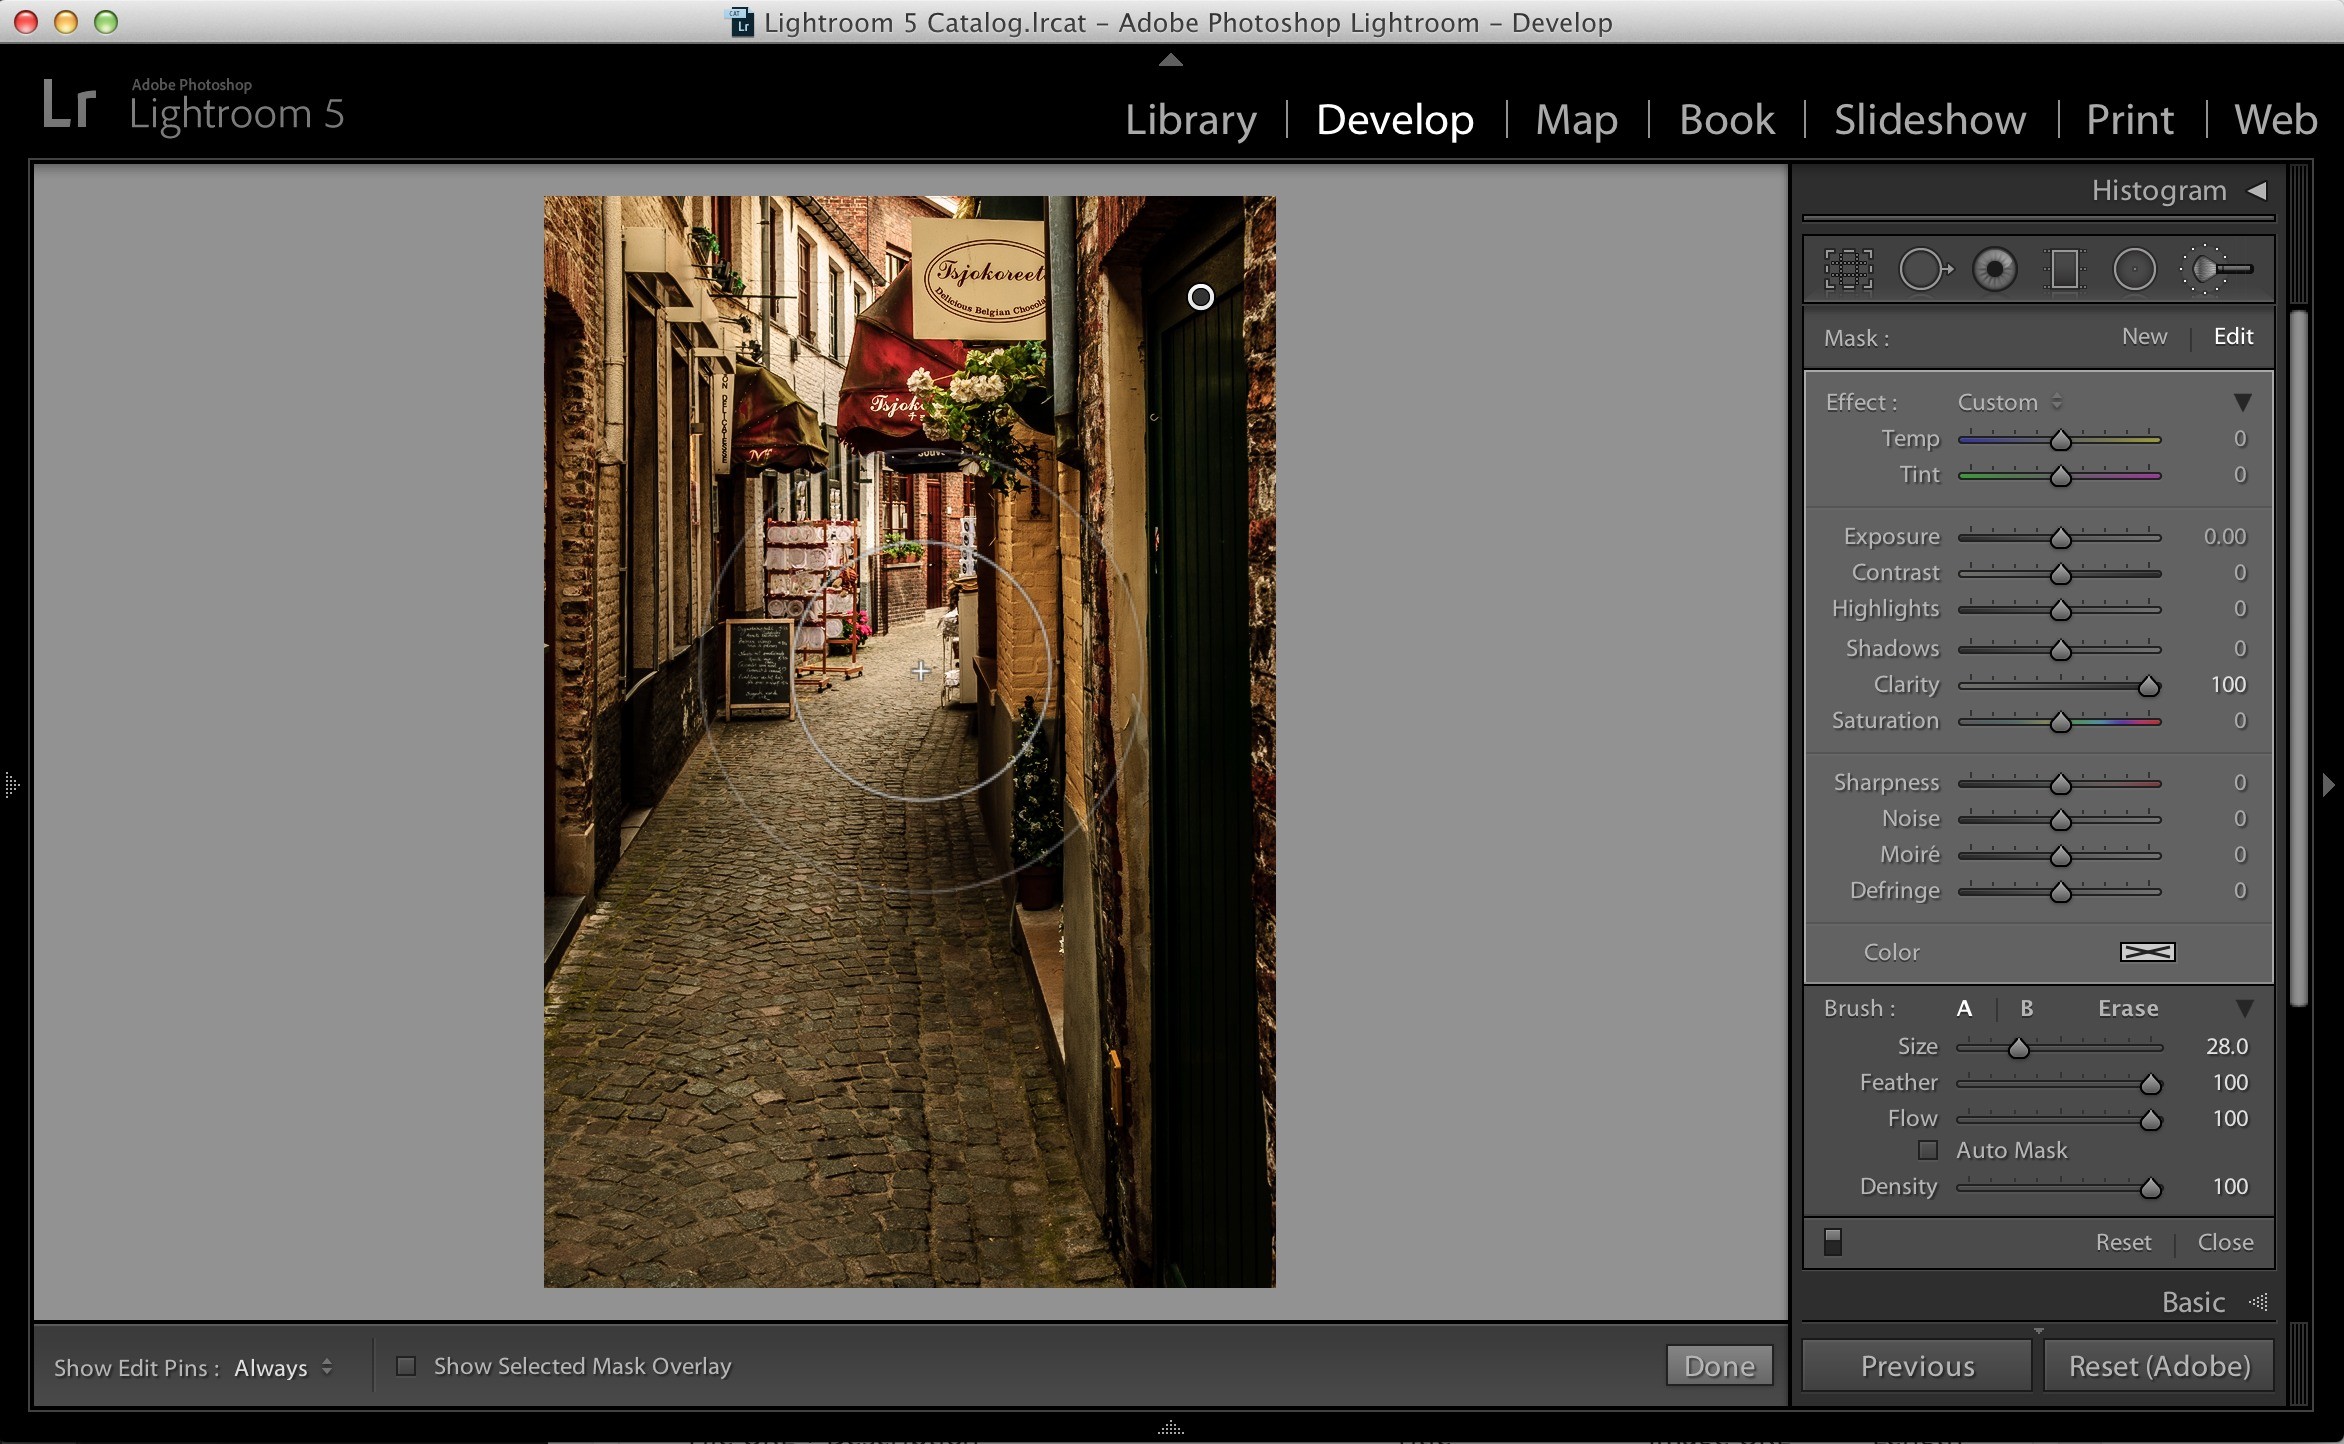Select the Red Eye Correction tool
The image size is (2344, 1444).
(x=1994, y=269)
